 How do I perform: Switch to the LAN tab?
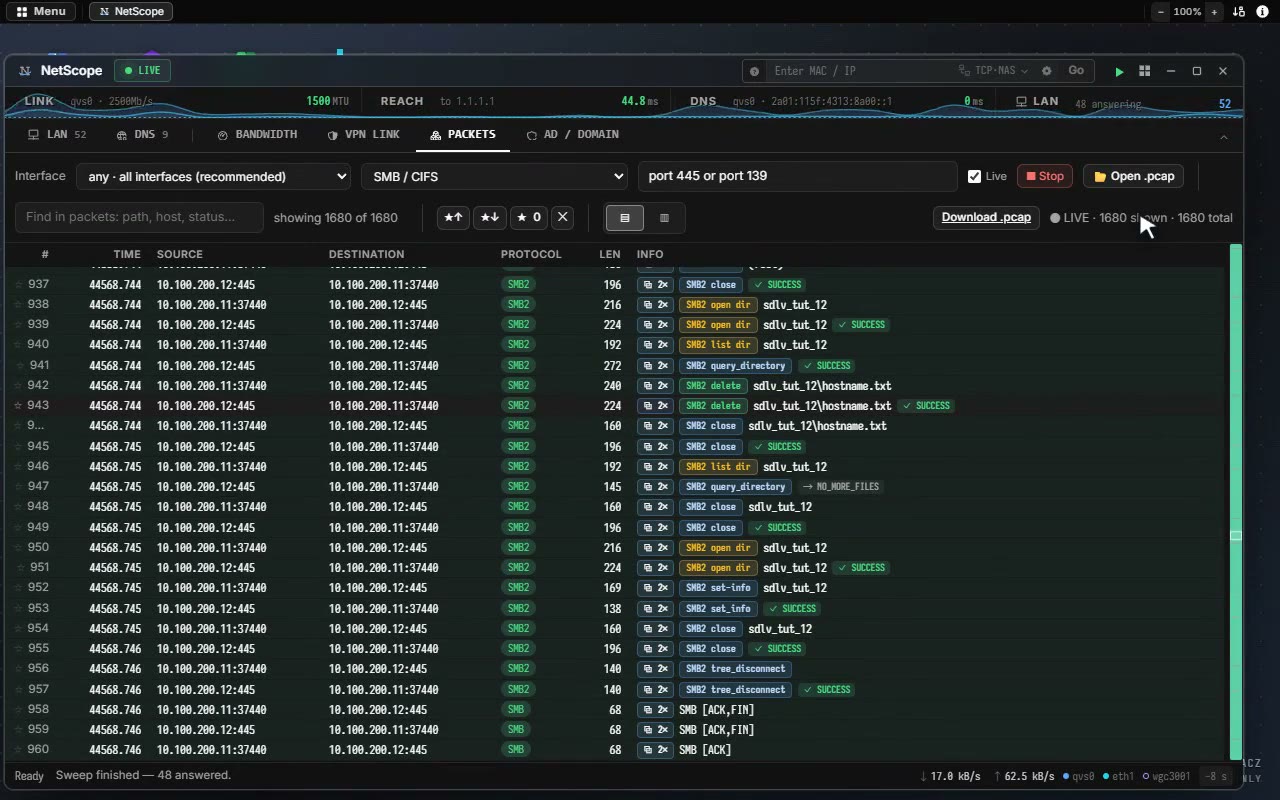pyautogui.click(x=57, y=134)
